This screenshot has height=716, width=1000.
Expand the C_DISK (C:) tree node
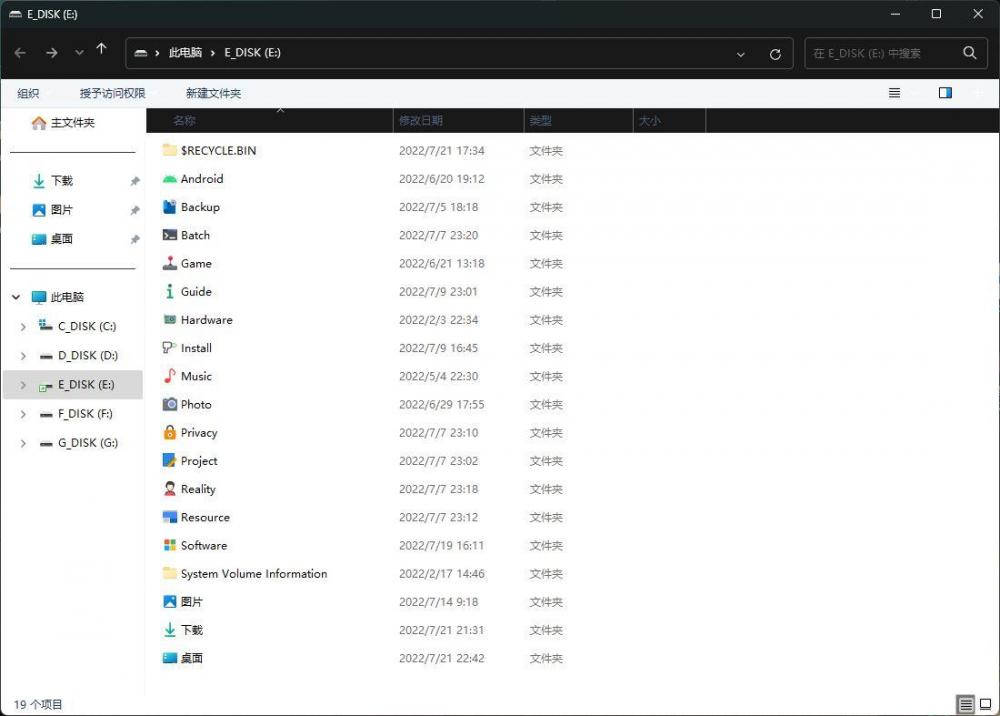[23, 327]
